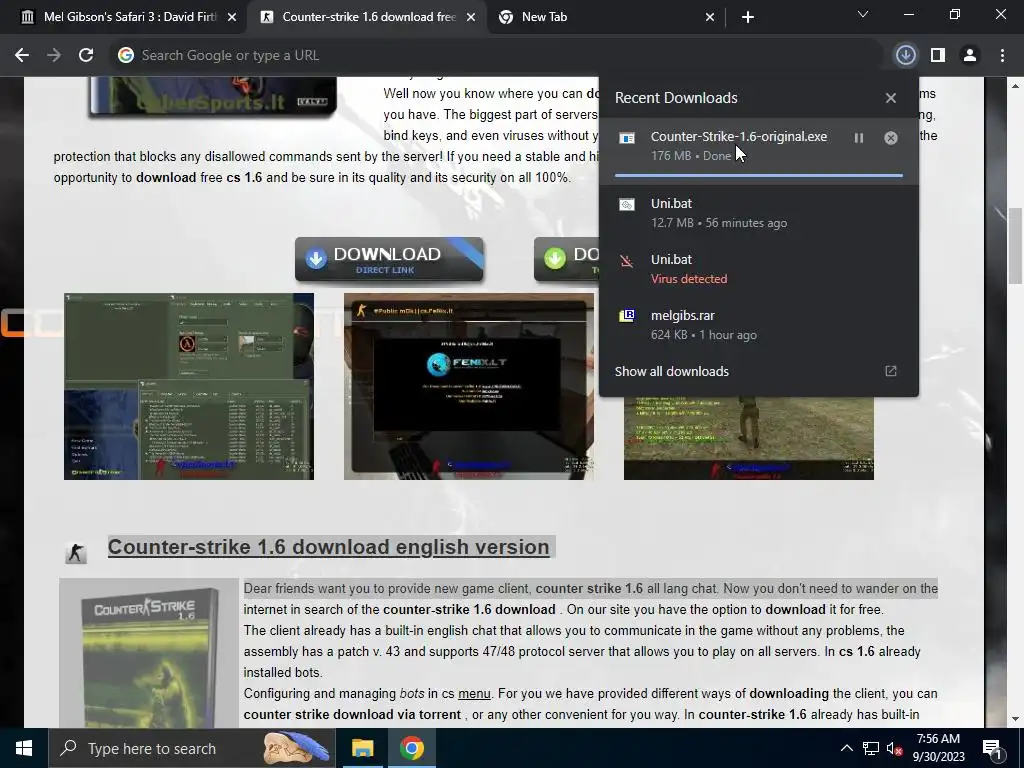
Task: Select Counter-Strike-1.6-original.exe file name
Action: tap(739, 136)
